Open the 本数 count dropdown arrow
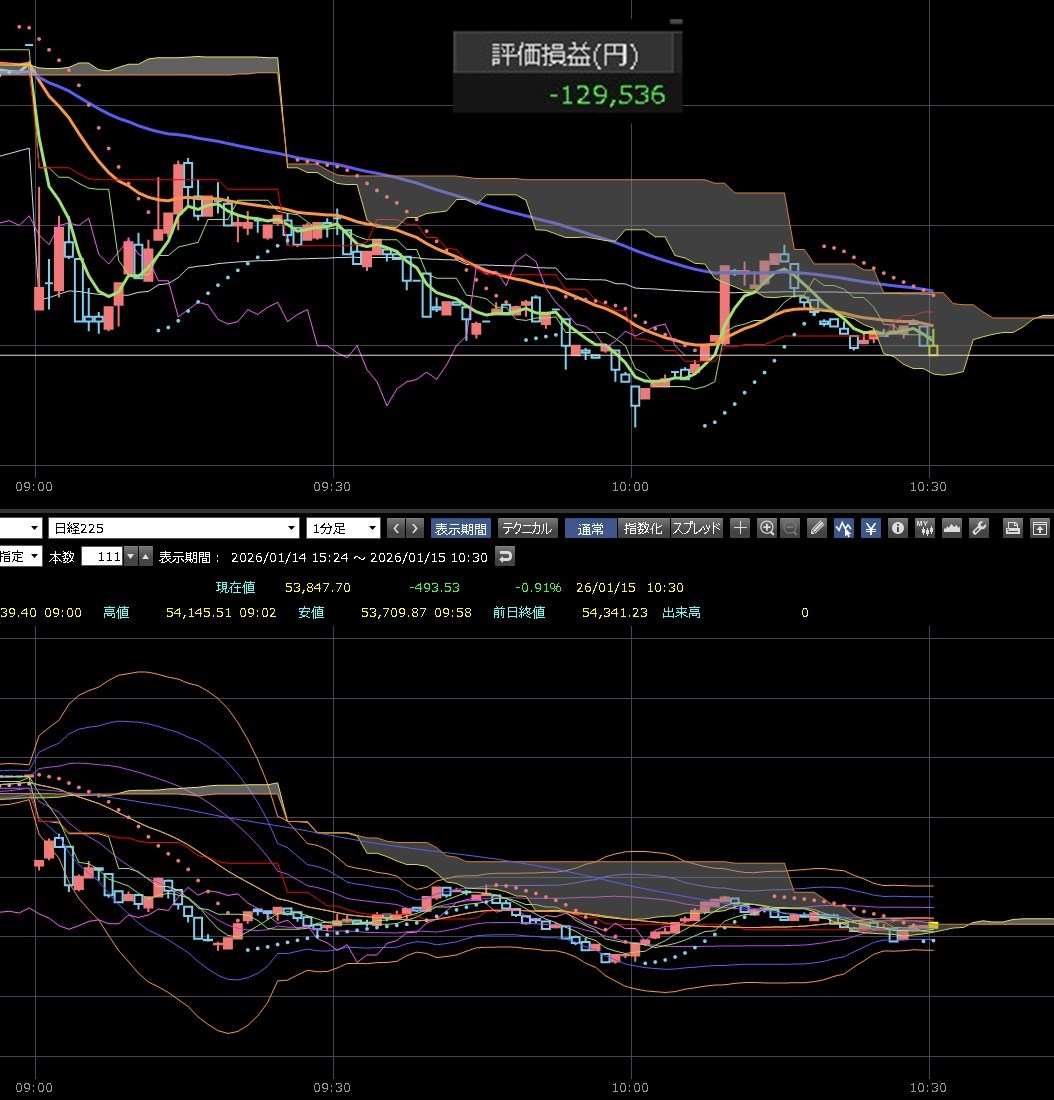Image resolution: width=1054 pixels, height=1100 pixels. 130,557
